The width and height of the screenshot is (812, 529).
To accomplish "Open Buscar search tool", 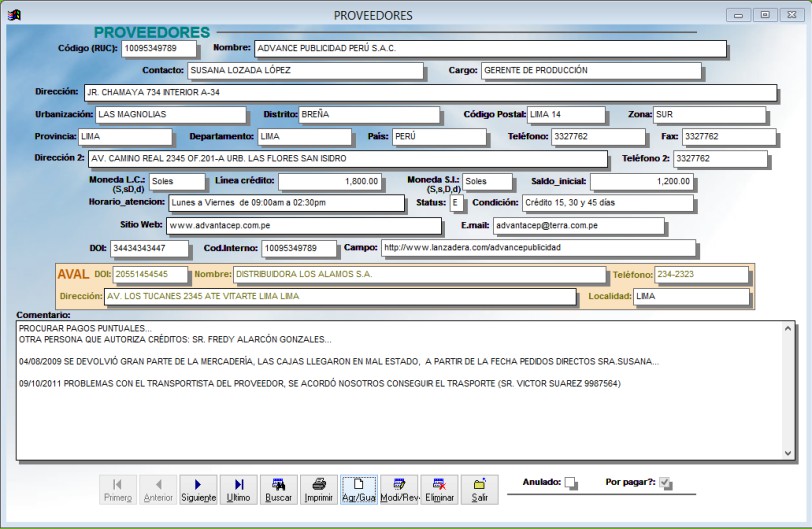I will click(x=279, y=490).
